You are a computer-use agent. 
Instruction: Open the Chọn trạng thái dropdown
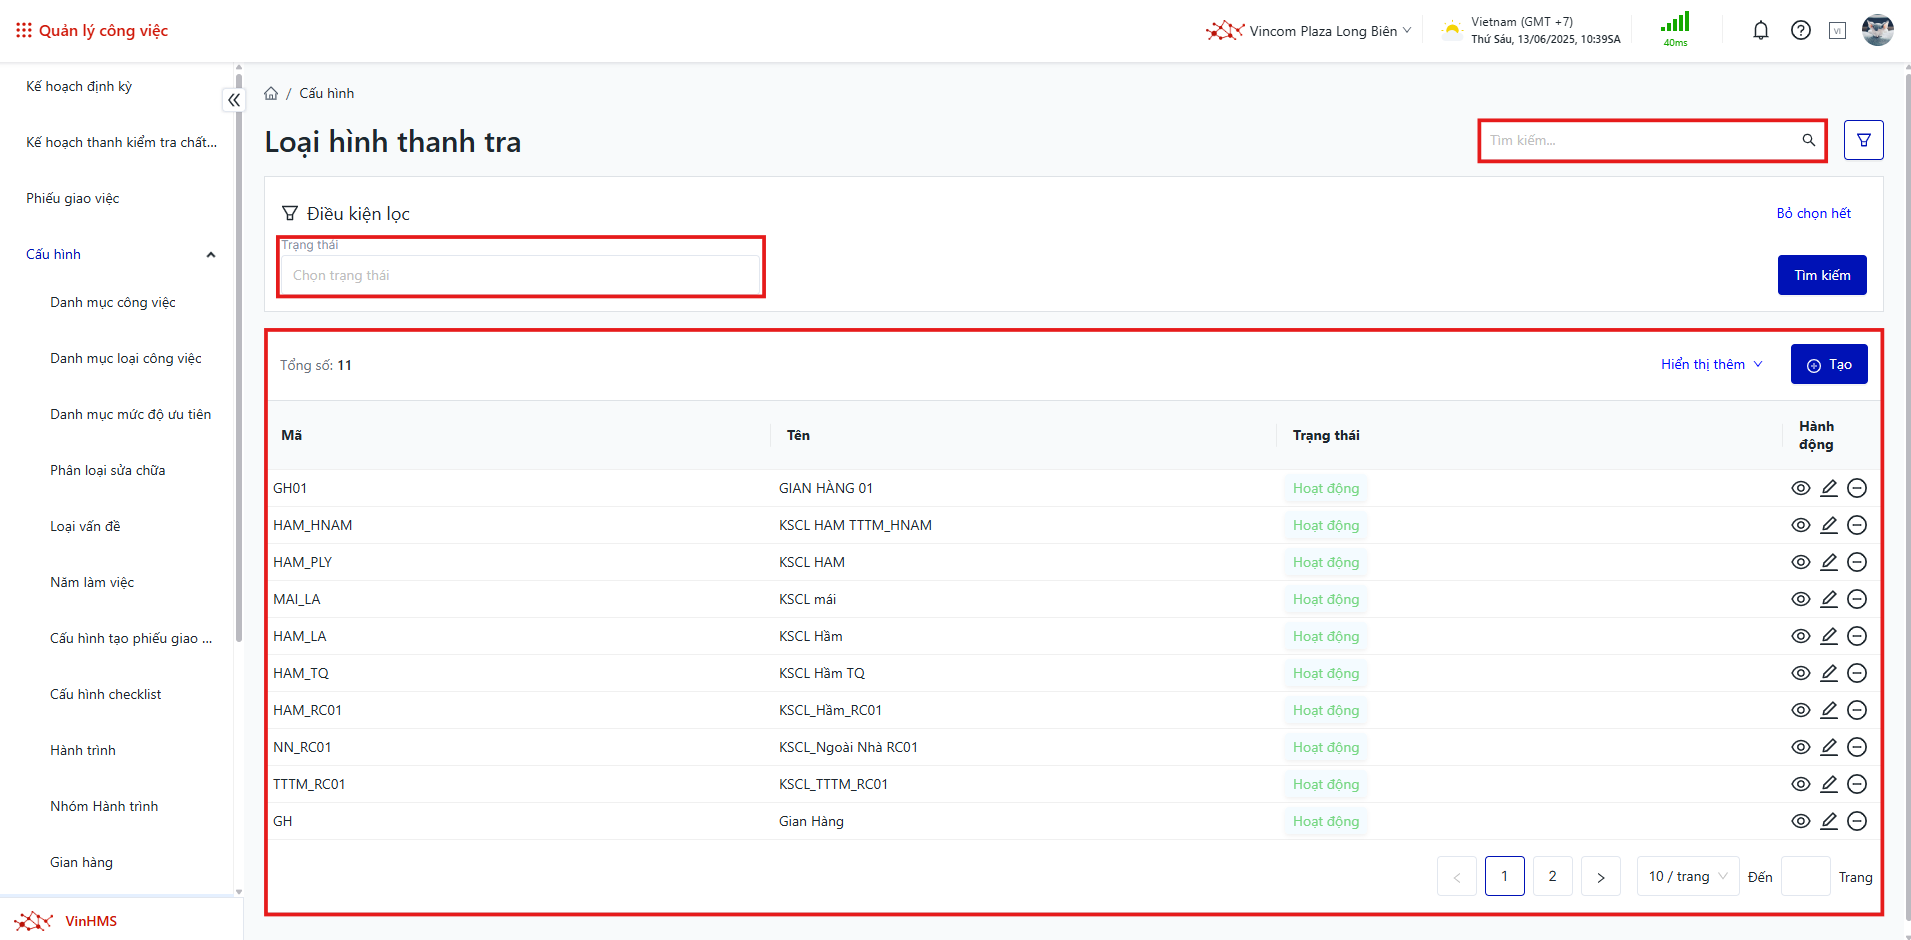click(520, 275)
